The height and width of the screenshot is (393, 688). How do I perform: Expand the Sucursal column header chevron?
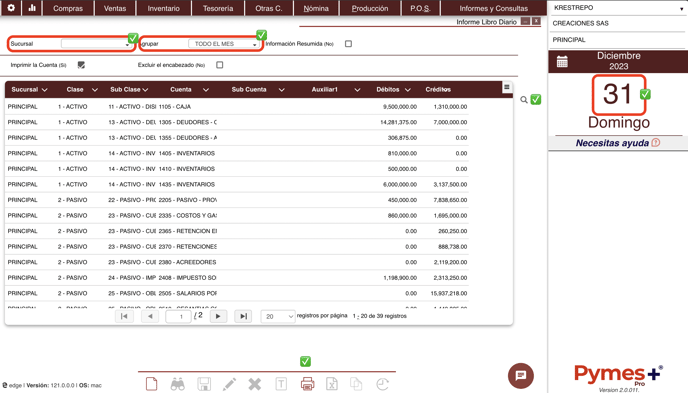click(44, 89)
